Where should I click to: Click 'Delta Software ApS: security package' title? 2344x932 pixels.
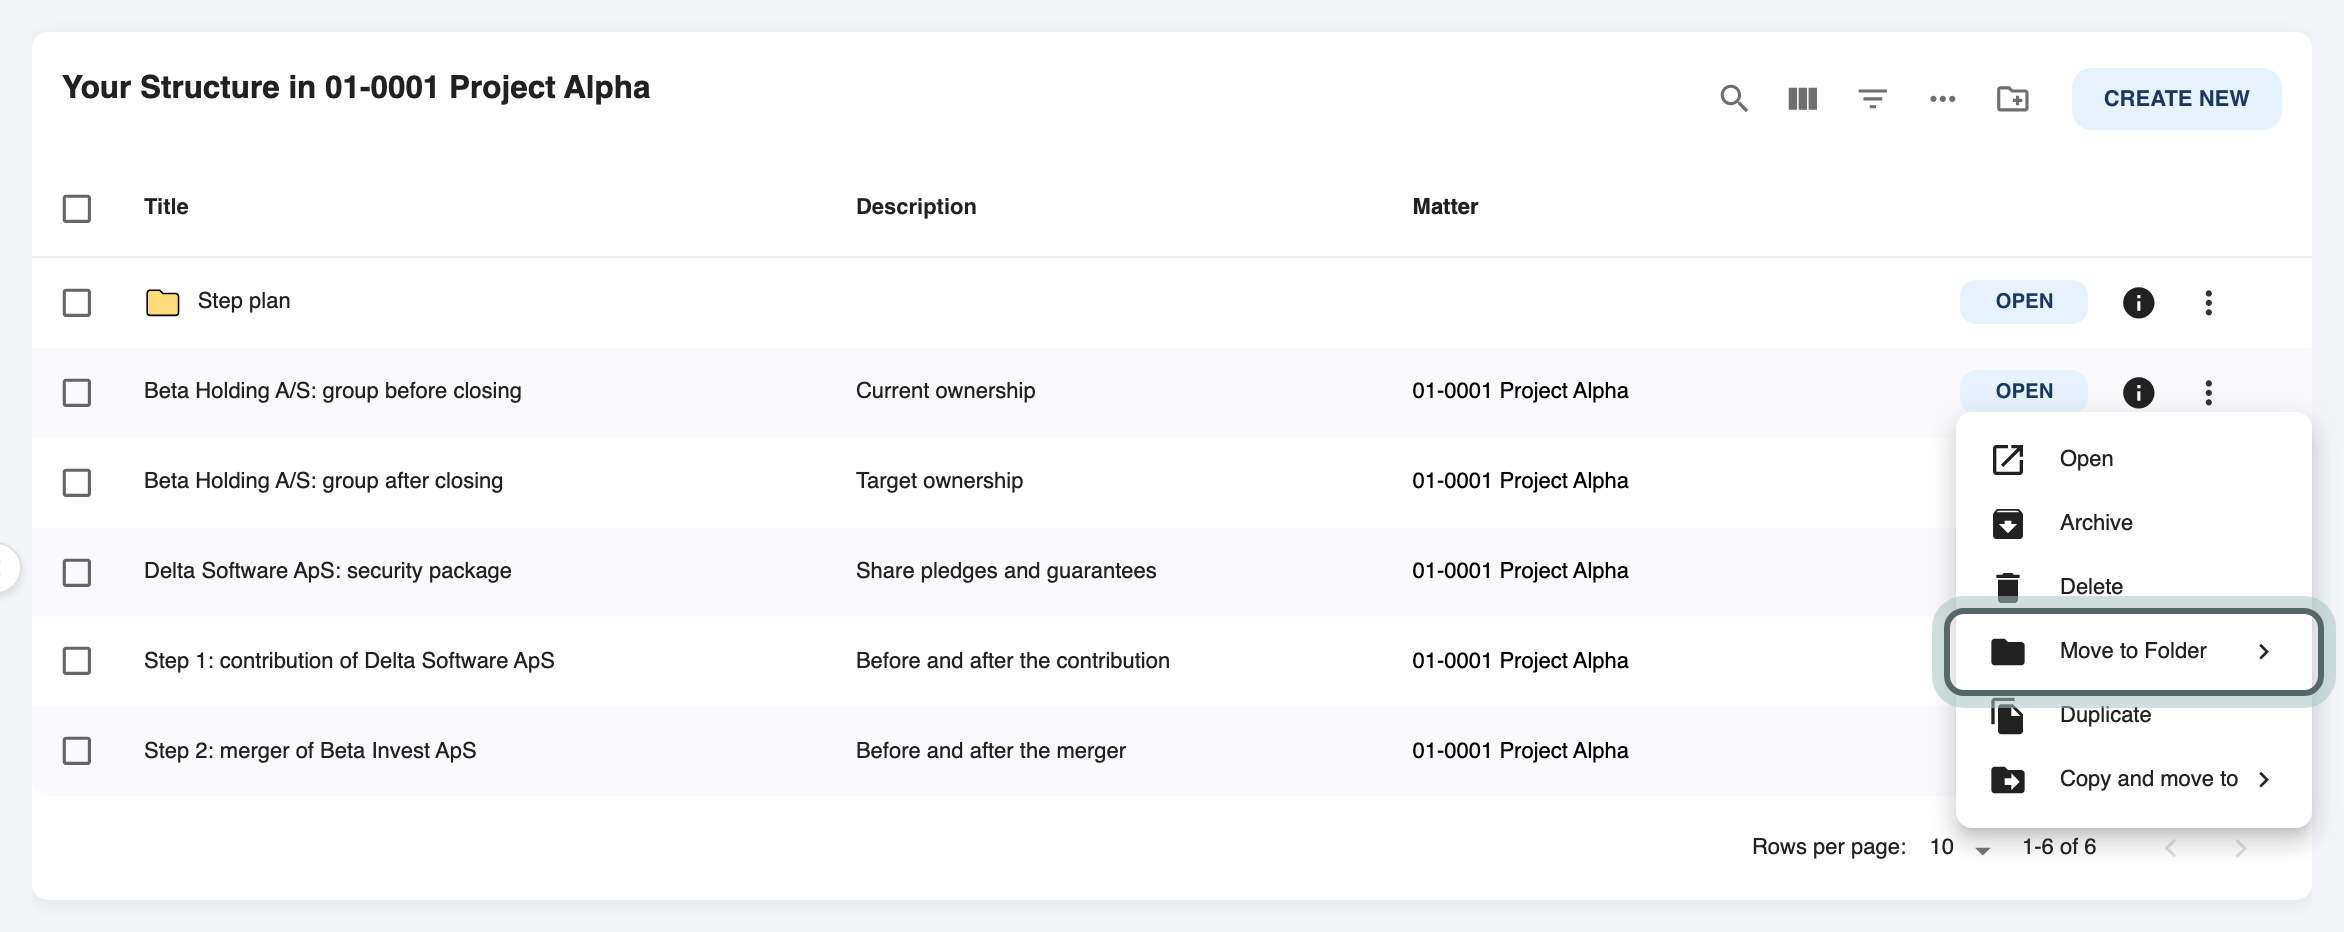pyautogui.click(x=327, y=571)
